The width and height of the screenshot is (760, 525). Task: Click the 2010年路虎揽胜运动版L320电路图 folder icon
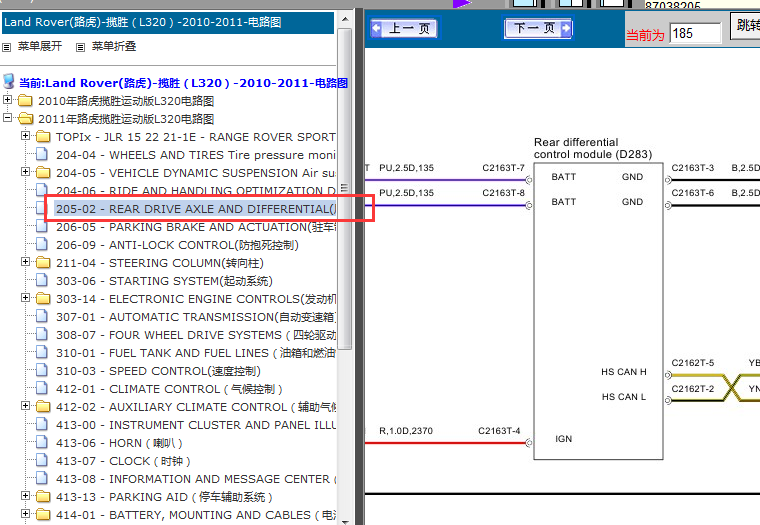(25, 101)
